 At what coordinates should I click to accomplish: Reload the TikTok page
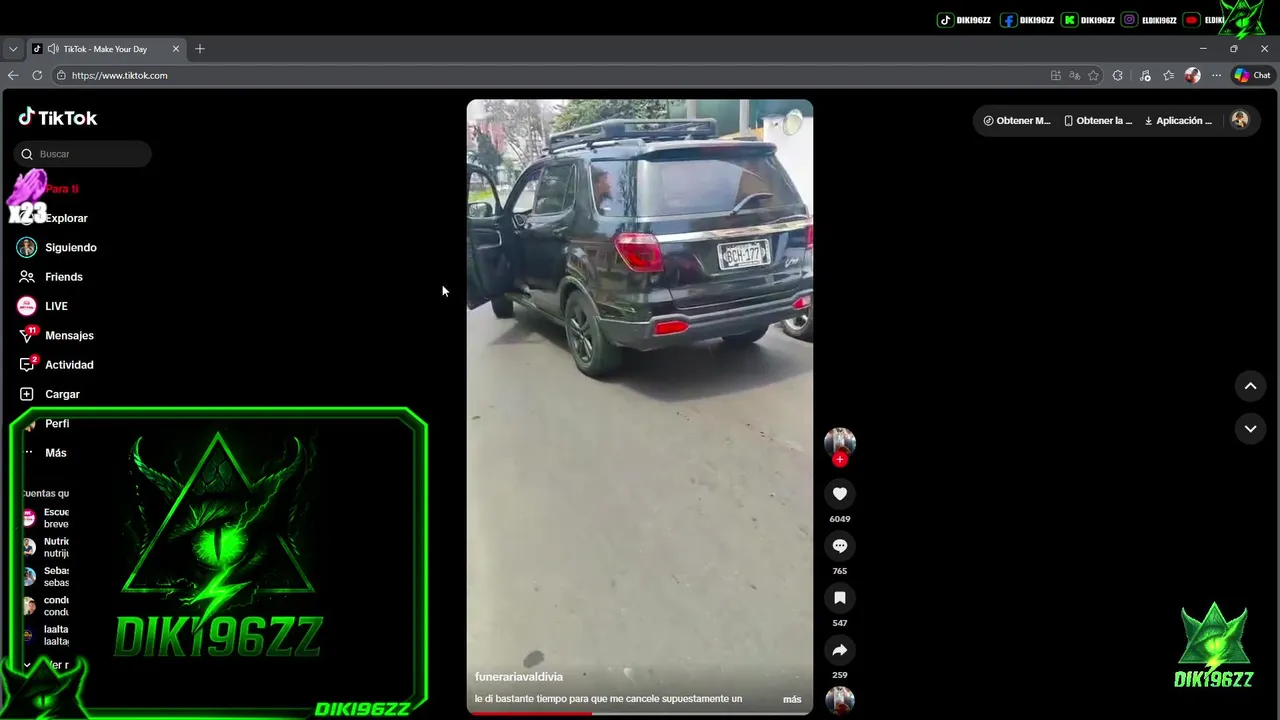point(37,75)
